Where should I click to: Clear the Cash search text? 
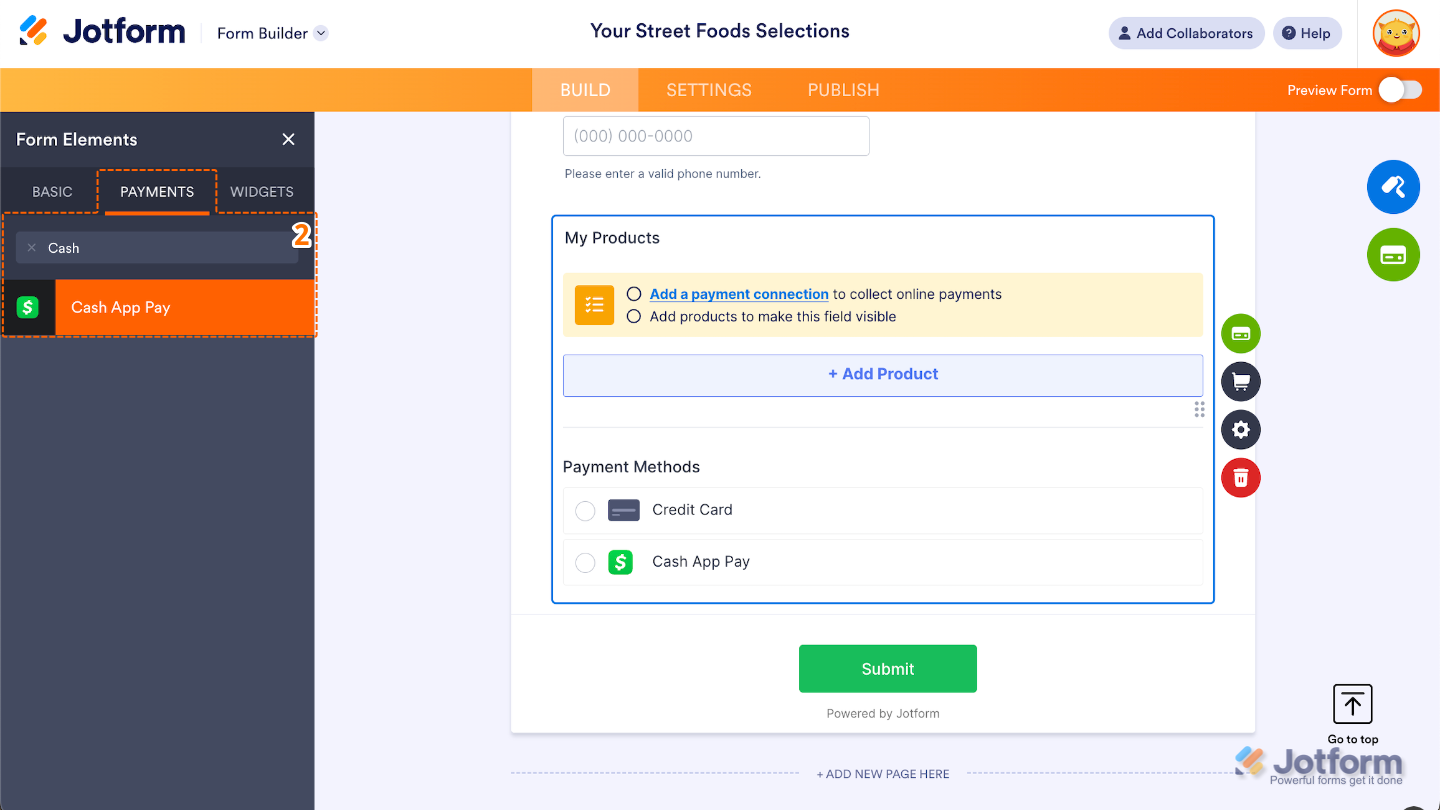tap(32, 248)
